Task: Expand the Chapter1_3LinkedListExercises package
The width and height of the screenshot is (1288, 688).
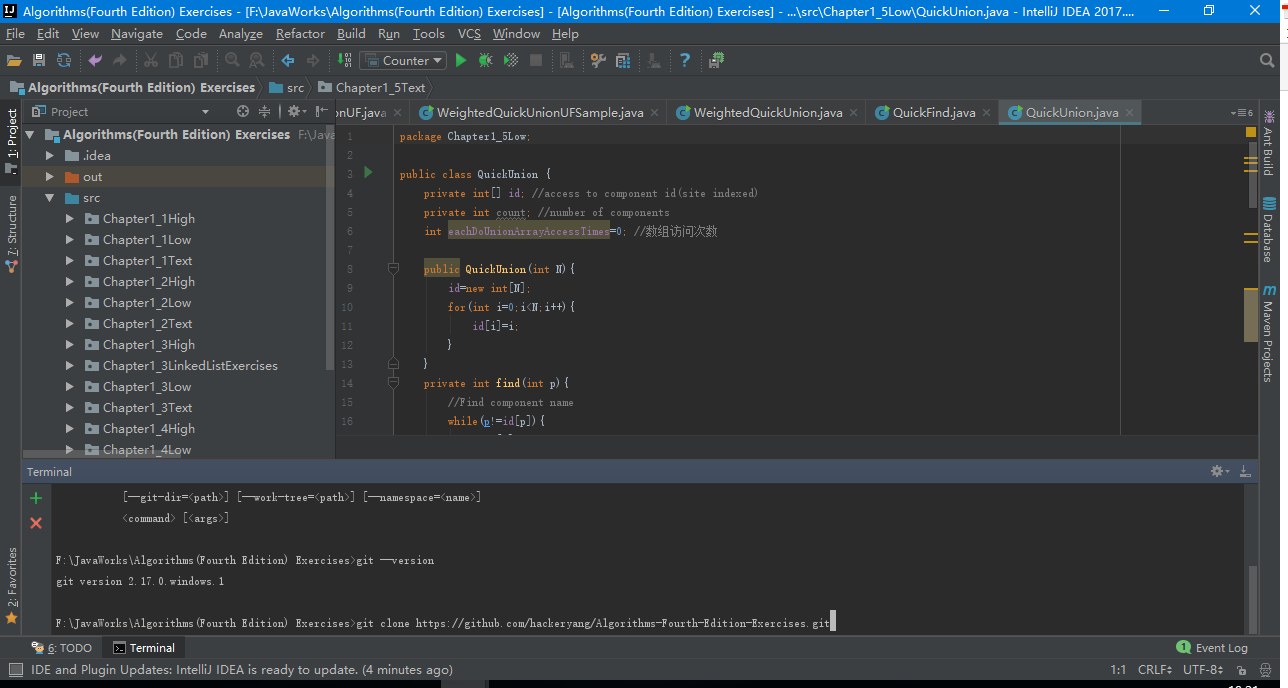Action: click(x=70, y=365)
